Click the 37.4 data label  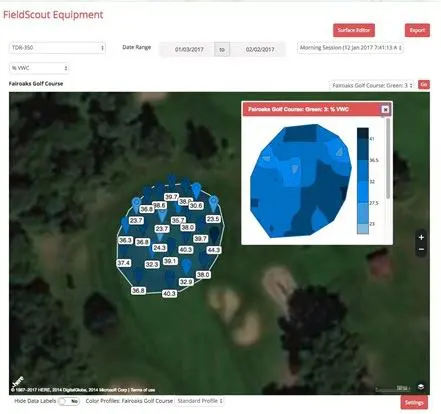pyautogui.click(x=123, y=263)
